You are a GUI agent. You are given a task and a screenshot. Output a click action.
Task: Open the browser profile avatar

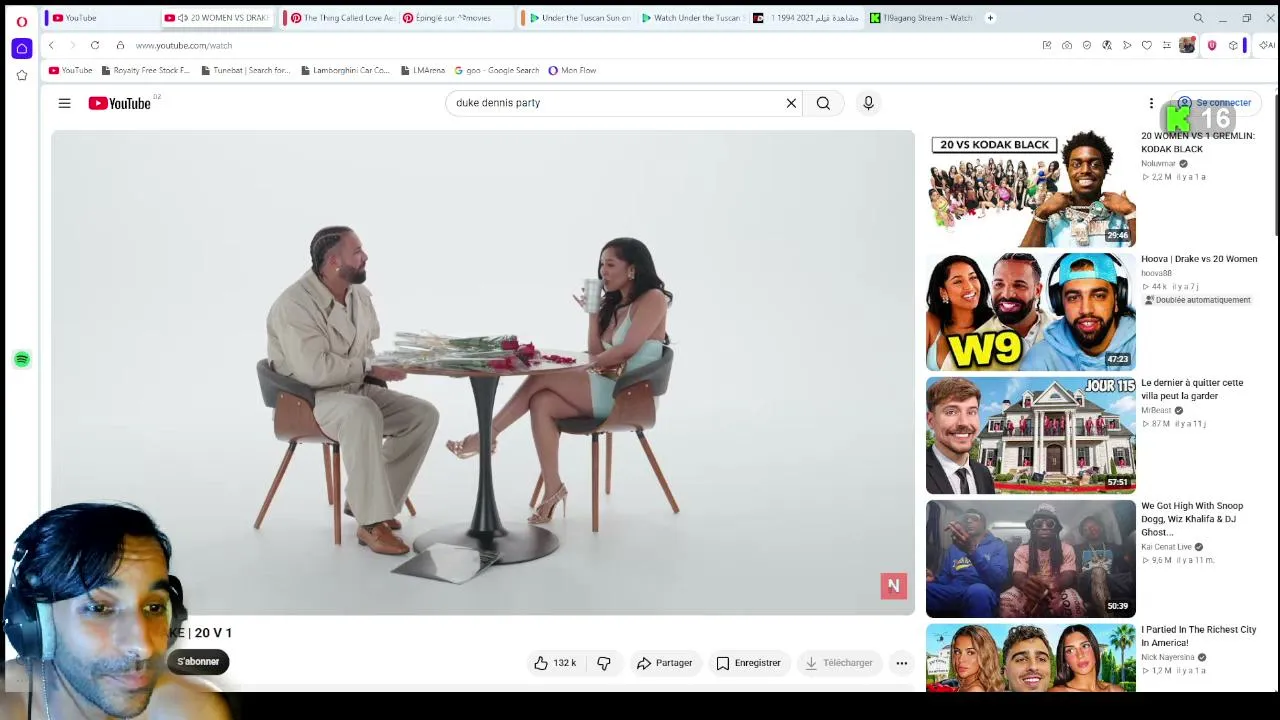click(1187, 45)
